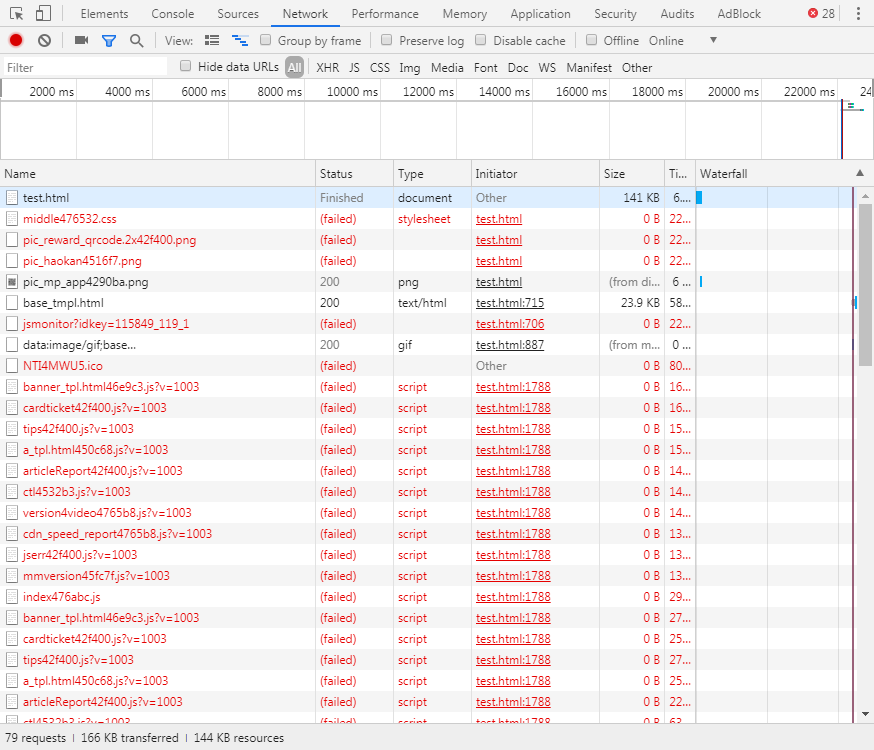Type in the Filter text field

click(85, 68)
